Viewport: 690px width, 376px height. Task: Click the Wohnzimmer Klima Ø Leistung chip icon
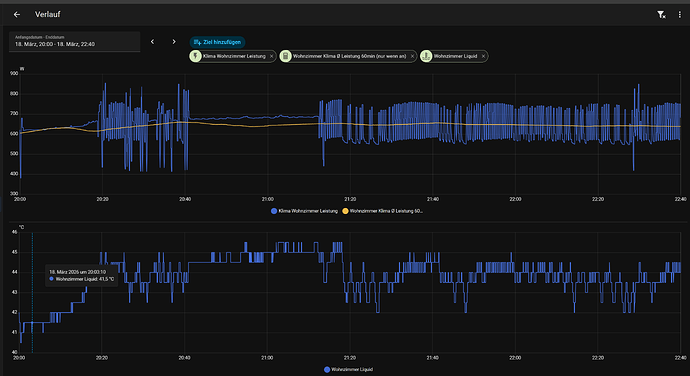tap(286, 56)
